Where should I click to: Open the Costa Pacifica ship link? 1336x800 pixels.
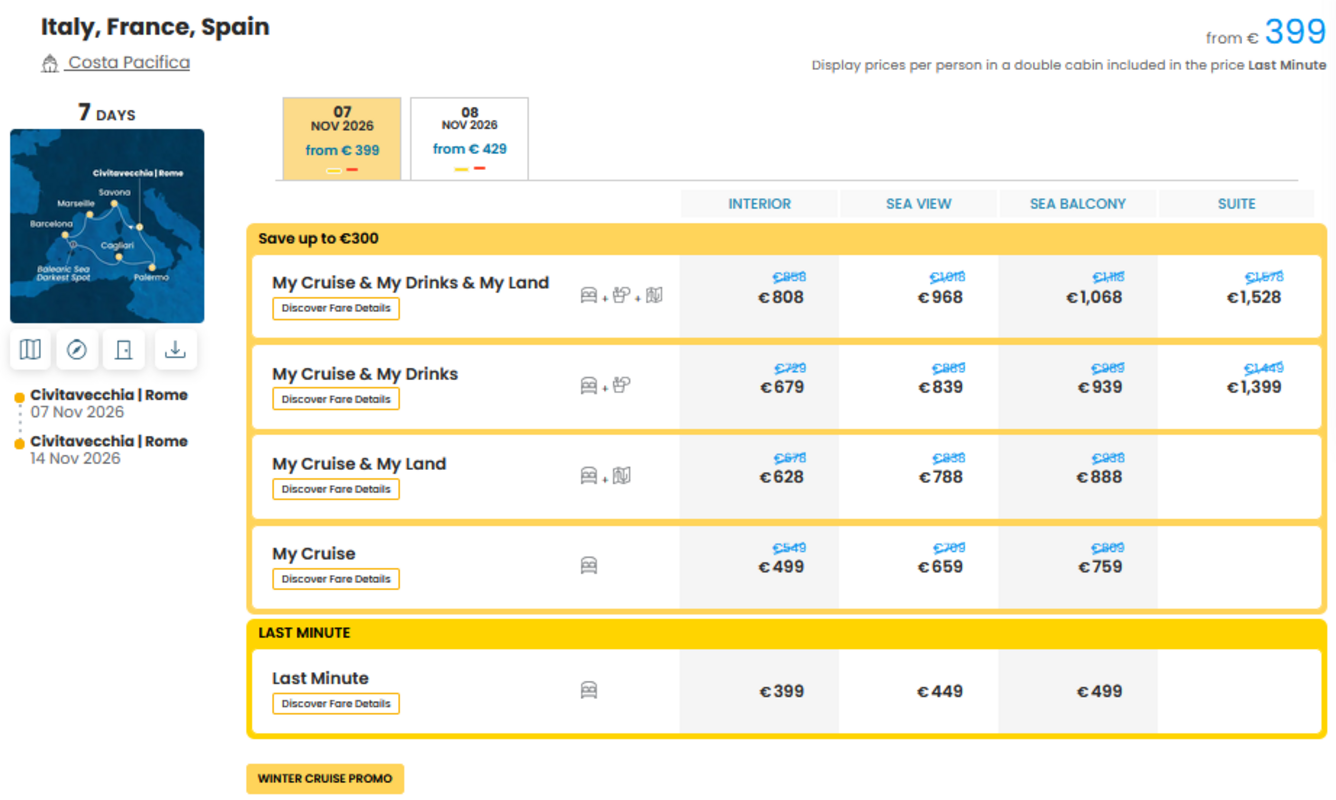click(128, 62)
